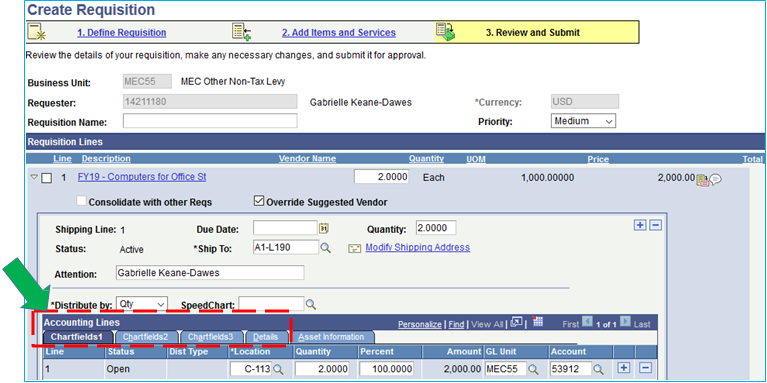Click the Modify Shipping Address link
Viewport: 767px width, 383px height.
click(x=418, y=247)
